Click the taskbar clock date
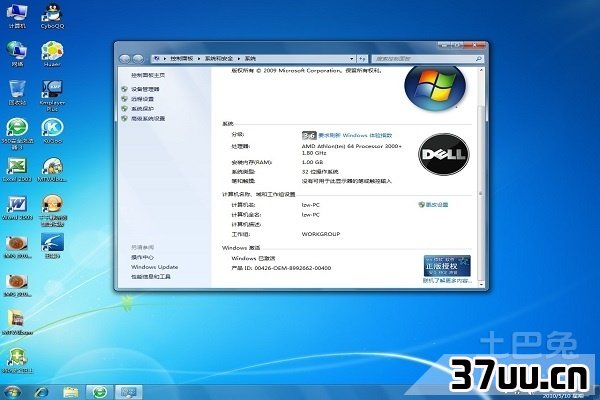Screen dimensions: 600x400 click(563, 395)
